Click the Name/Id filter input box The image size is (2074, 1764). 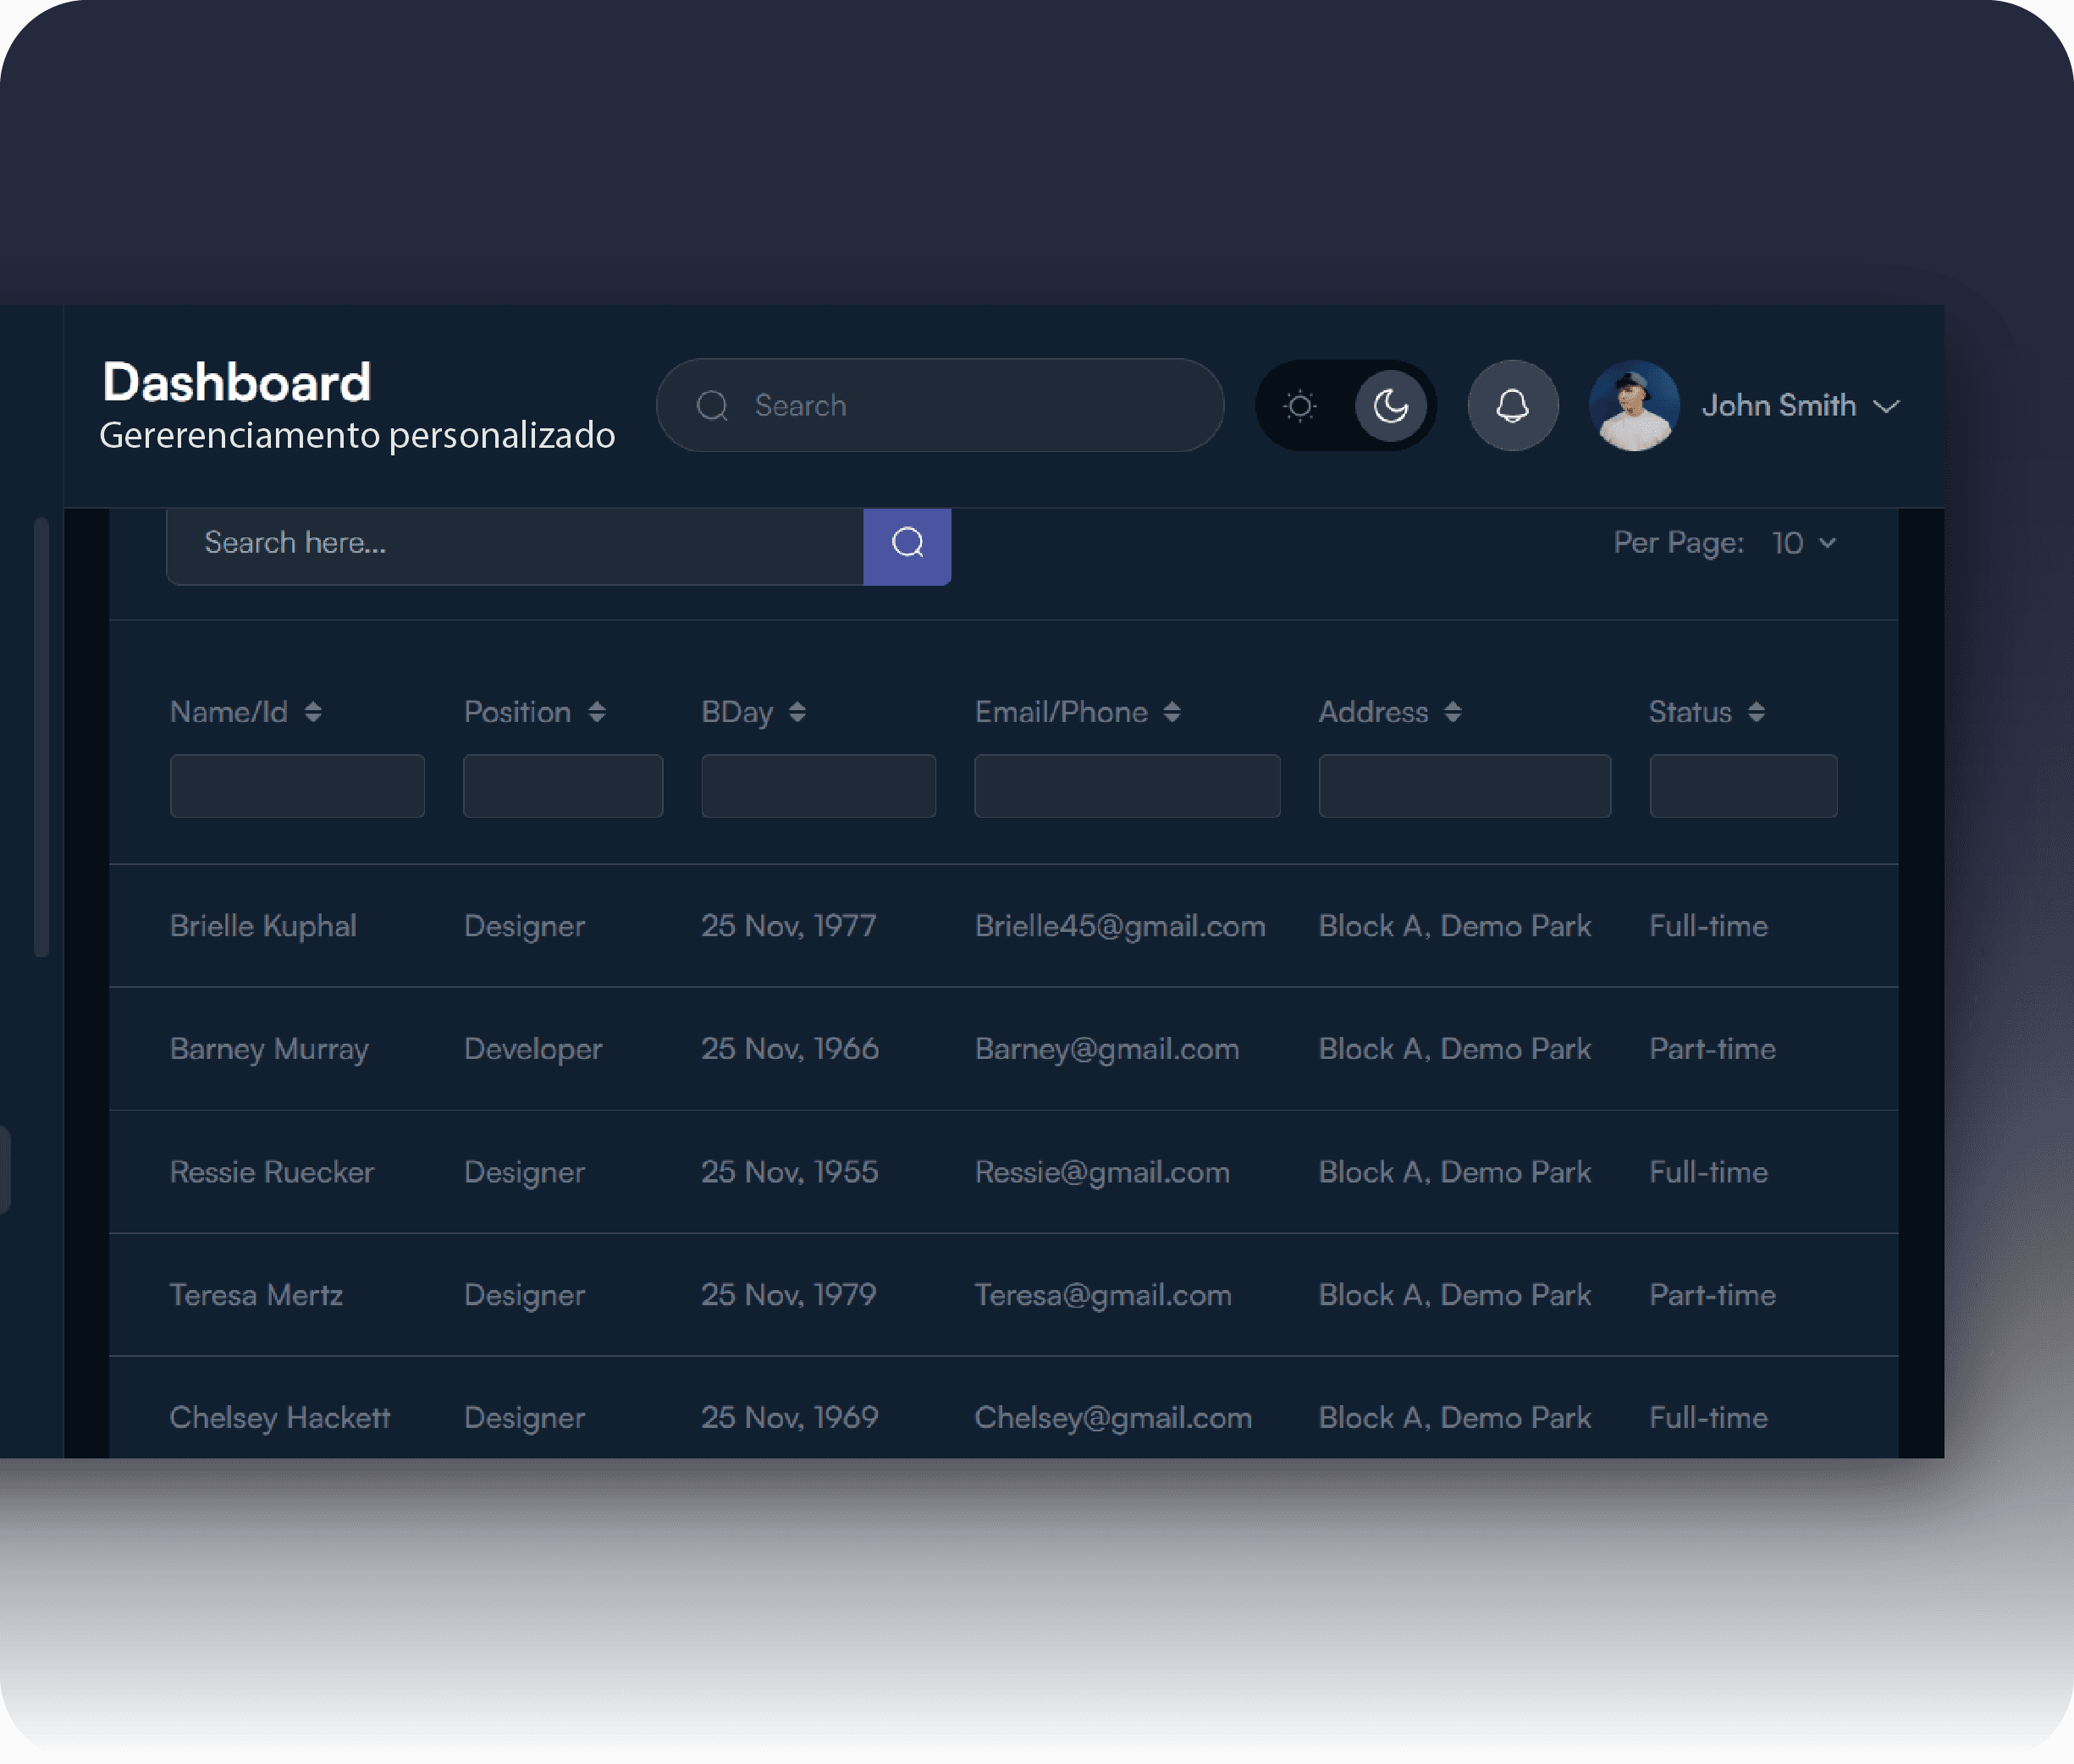coord(297,786)
